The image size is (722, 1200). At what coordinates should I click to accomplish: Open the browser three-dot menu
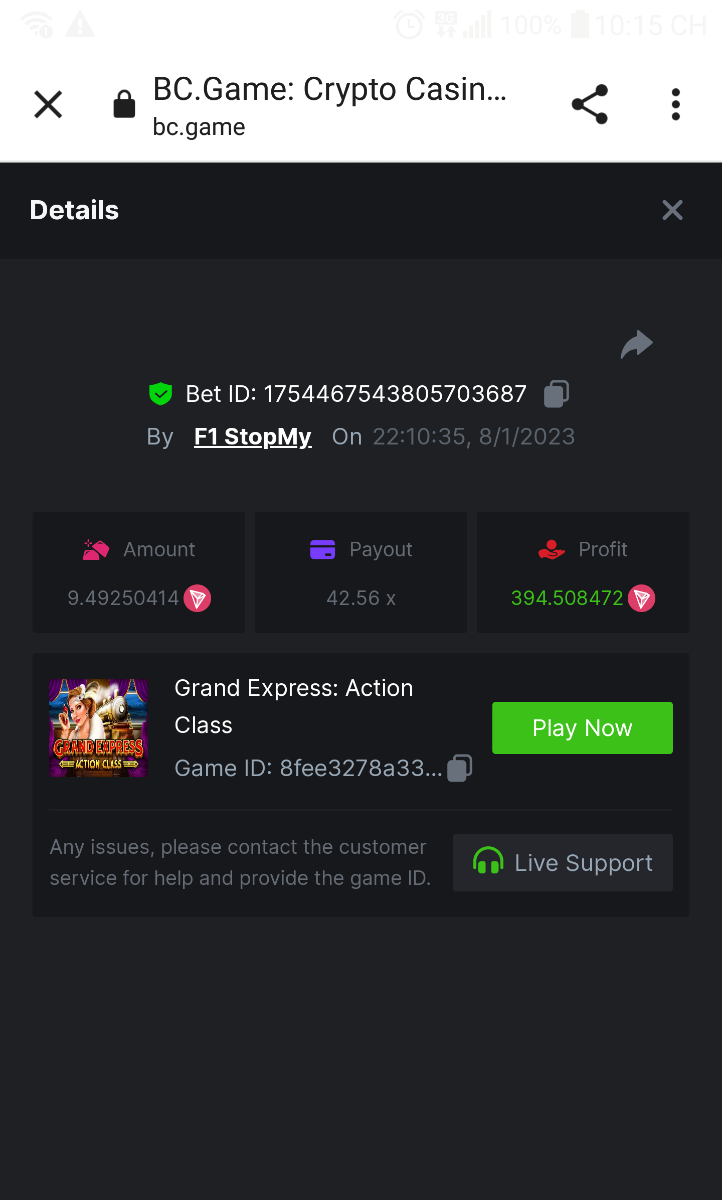click(676, 104)
